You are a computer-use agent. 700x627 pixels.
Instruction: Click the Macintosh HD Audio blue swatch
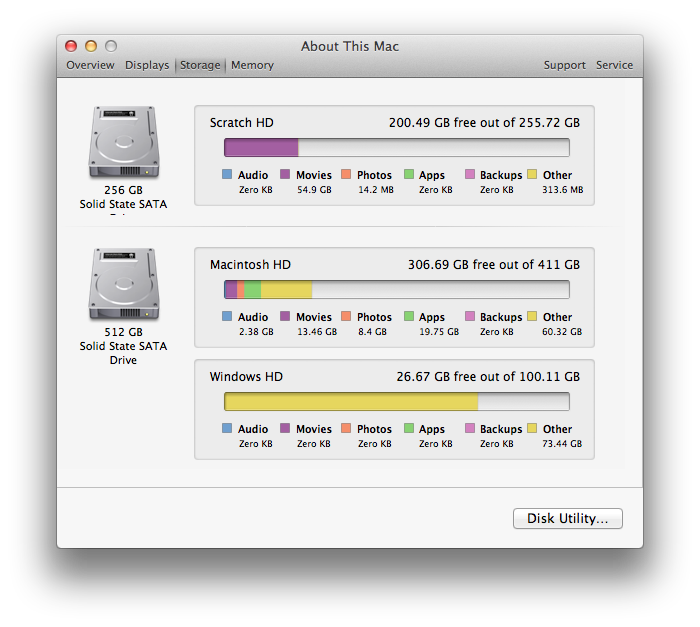[227, 316]
